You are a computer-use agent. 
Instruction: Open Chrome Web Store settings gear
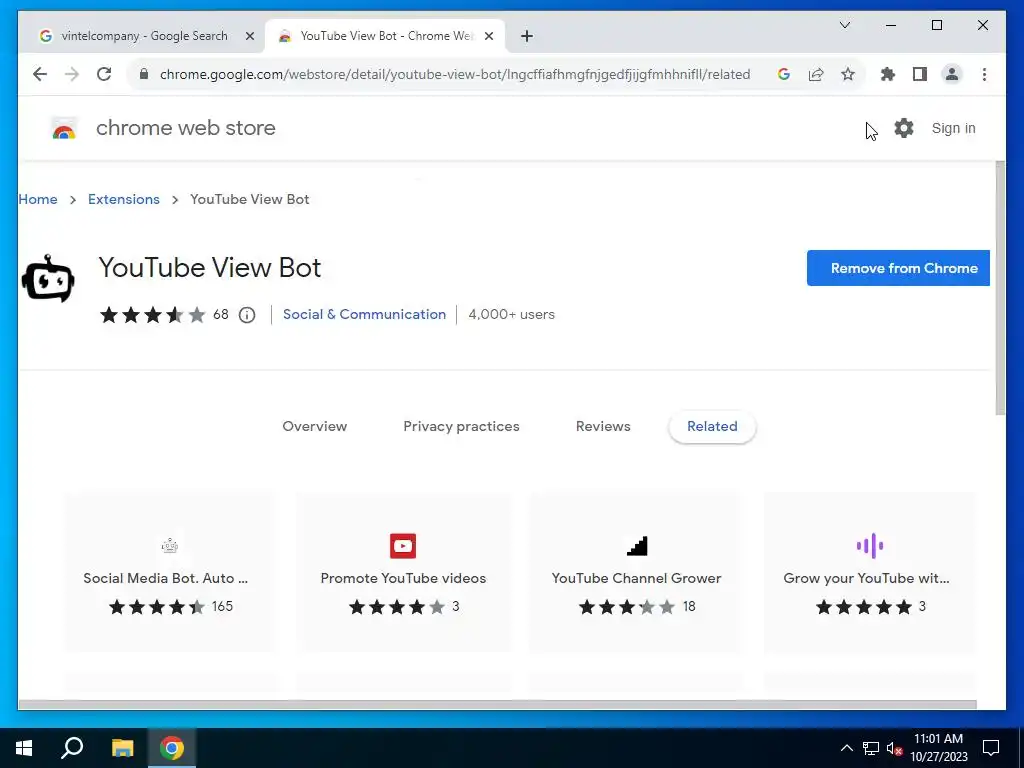(x=904, y=128)
